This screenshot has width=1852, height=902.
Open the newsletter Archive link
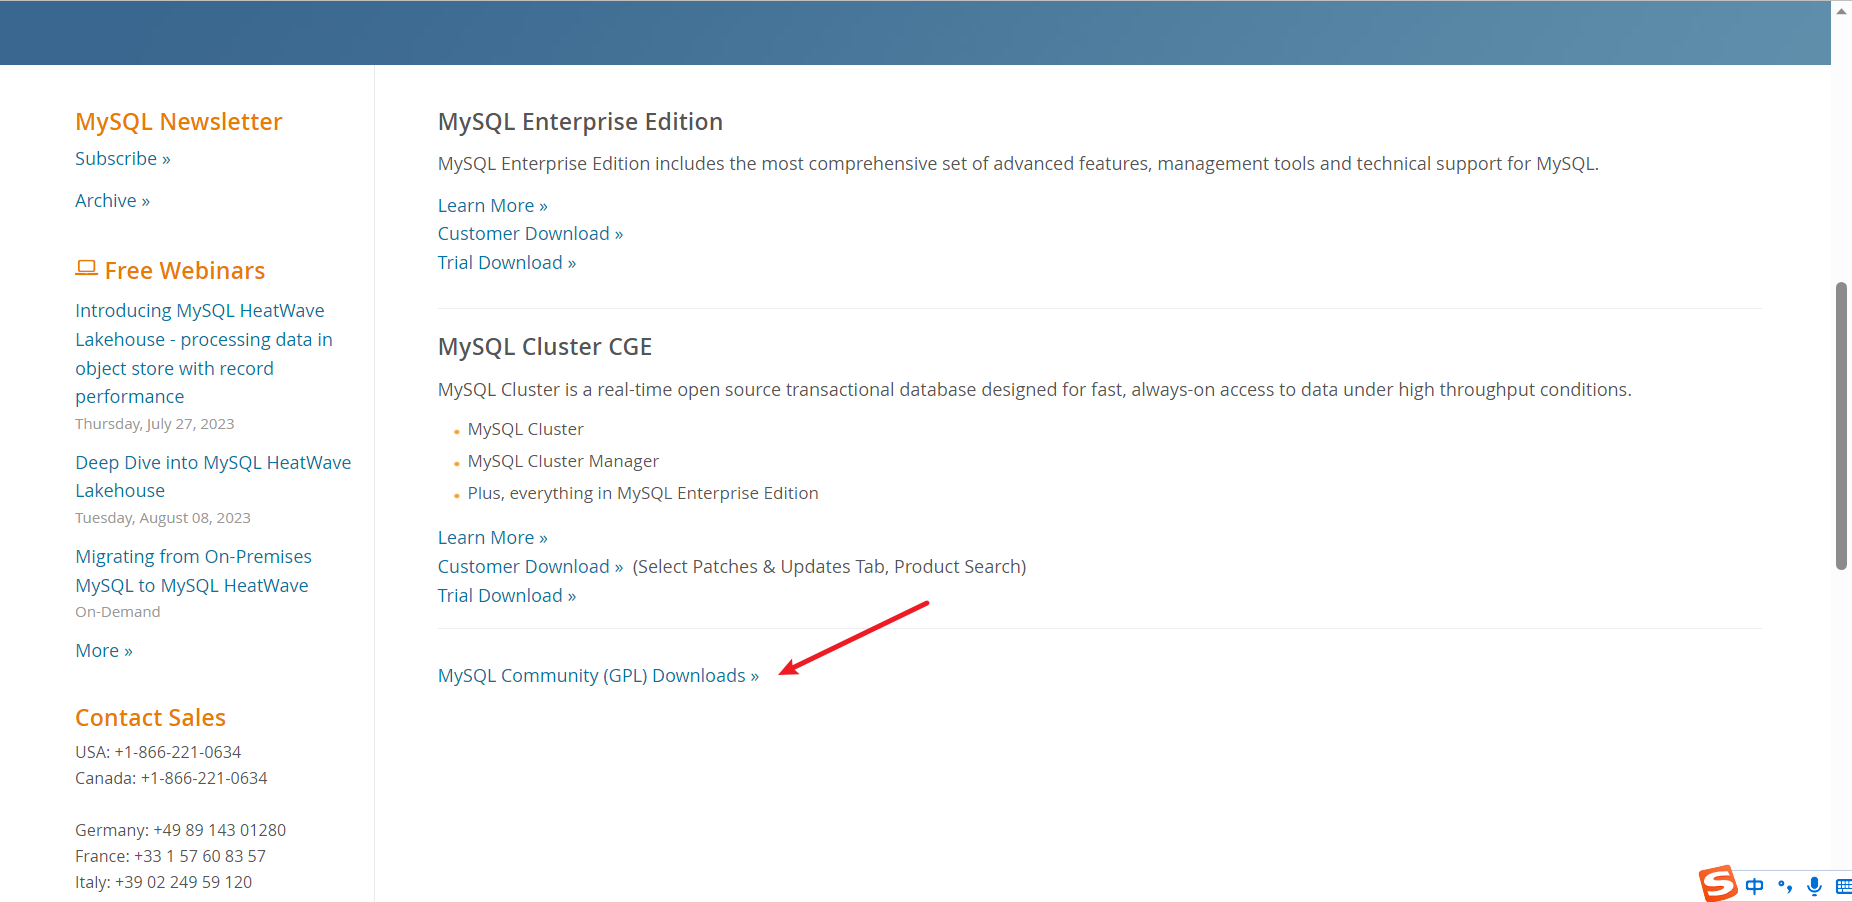[112, 201]
